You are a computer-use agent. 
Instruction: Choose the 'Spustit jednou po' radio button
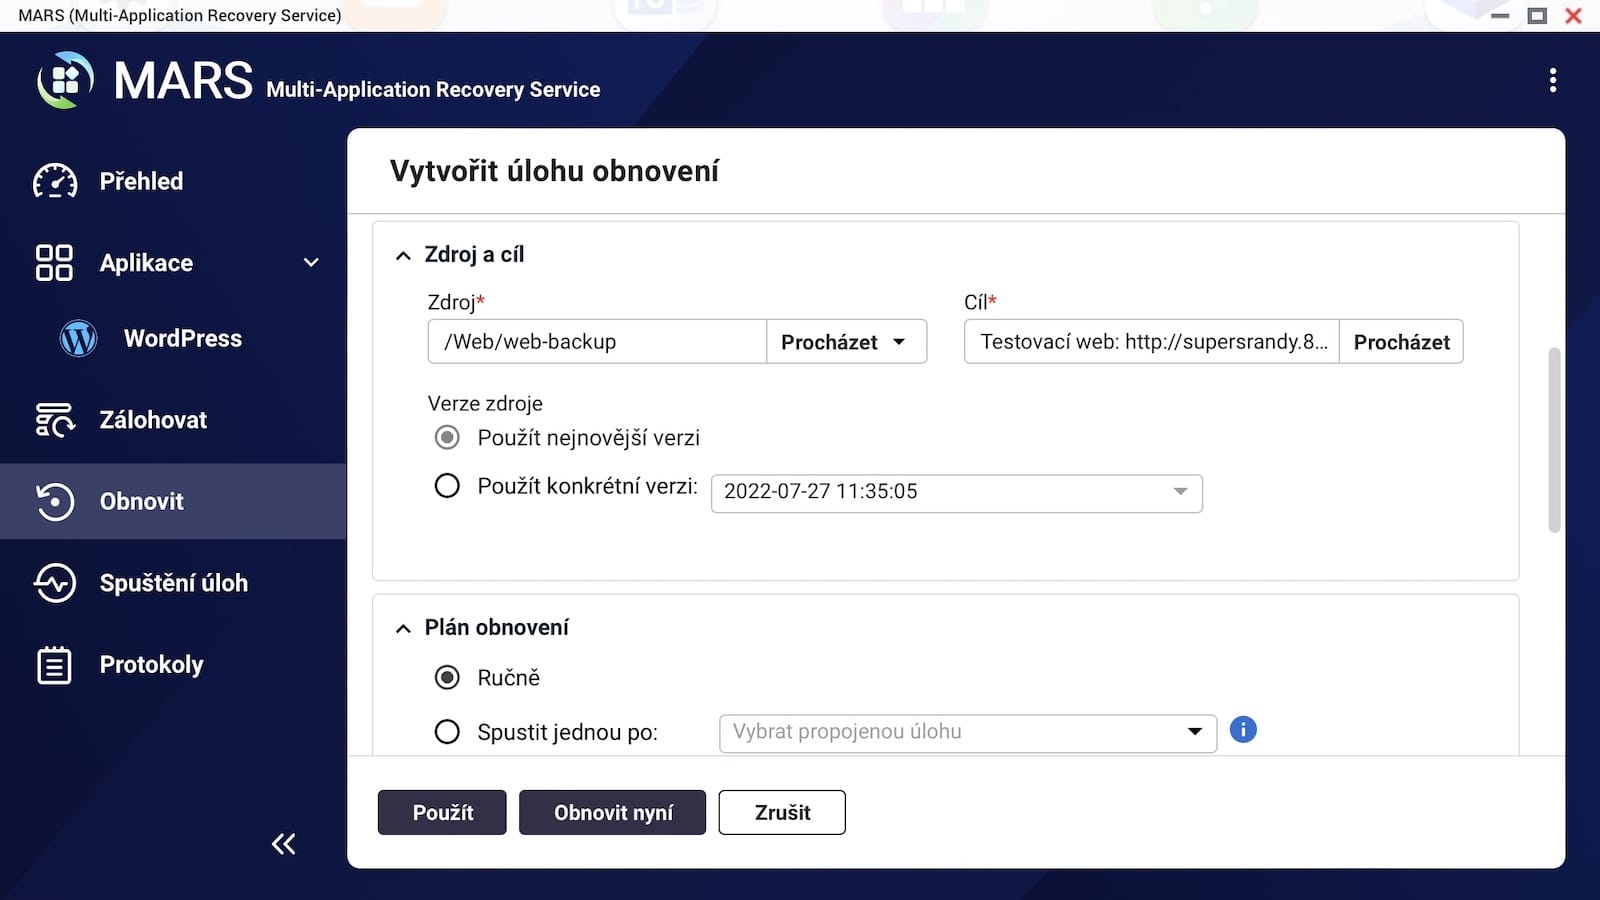click(447, 732)
